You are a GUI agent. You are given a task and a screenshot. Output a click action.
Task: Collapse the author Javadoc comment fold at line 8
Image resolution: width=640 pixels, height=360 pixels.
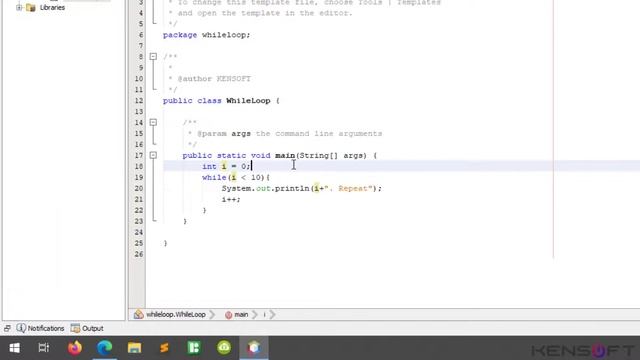[153, 56]
